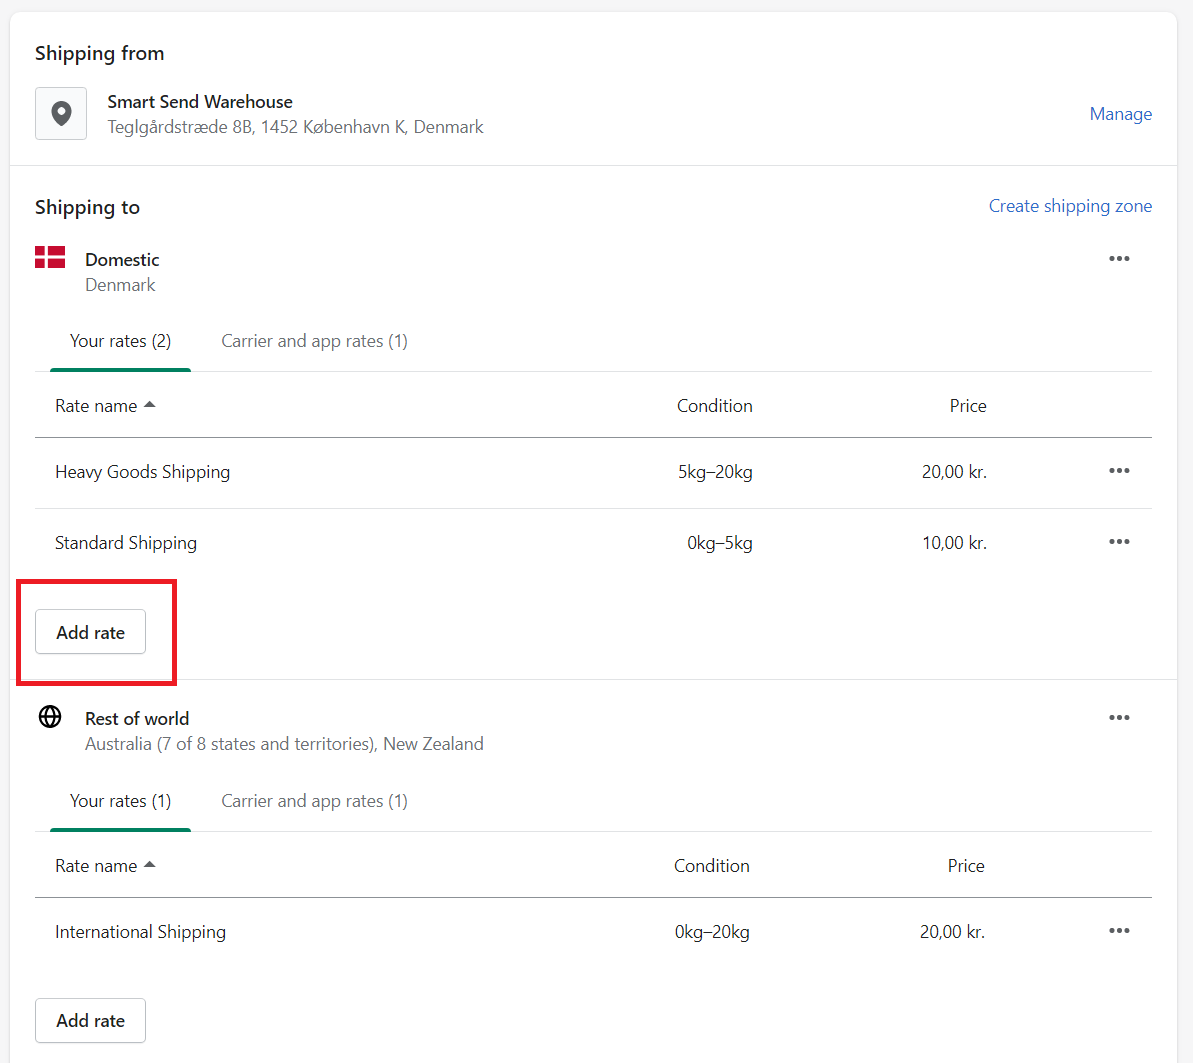Open the options menu for International Shipping

click(x=1119, y=931)
